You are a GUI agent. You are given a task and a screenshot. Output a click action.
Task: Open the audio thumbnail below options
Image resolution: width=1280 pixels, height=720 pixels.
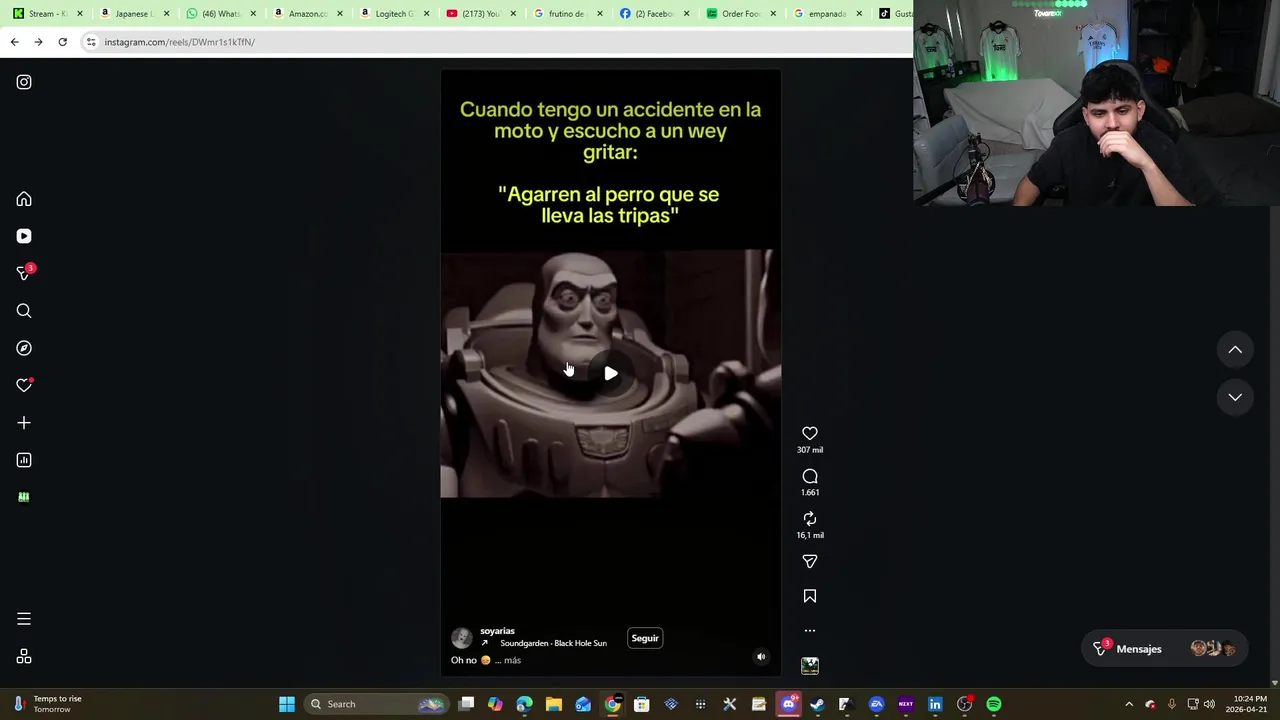(x=810, y=665)
